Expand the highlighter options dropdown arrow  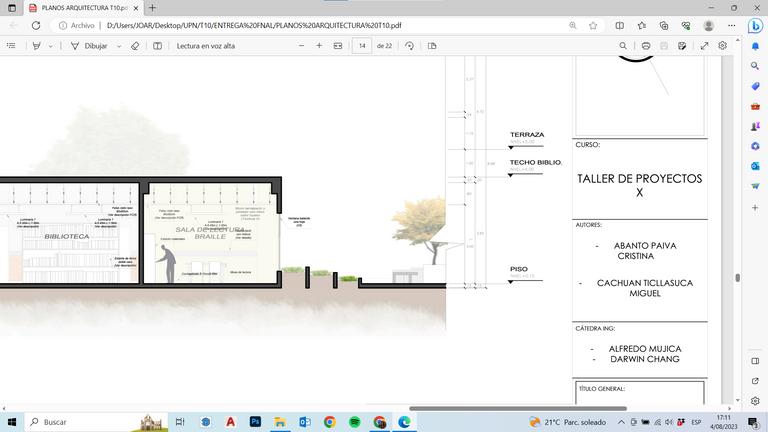[51, 46]
